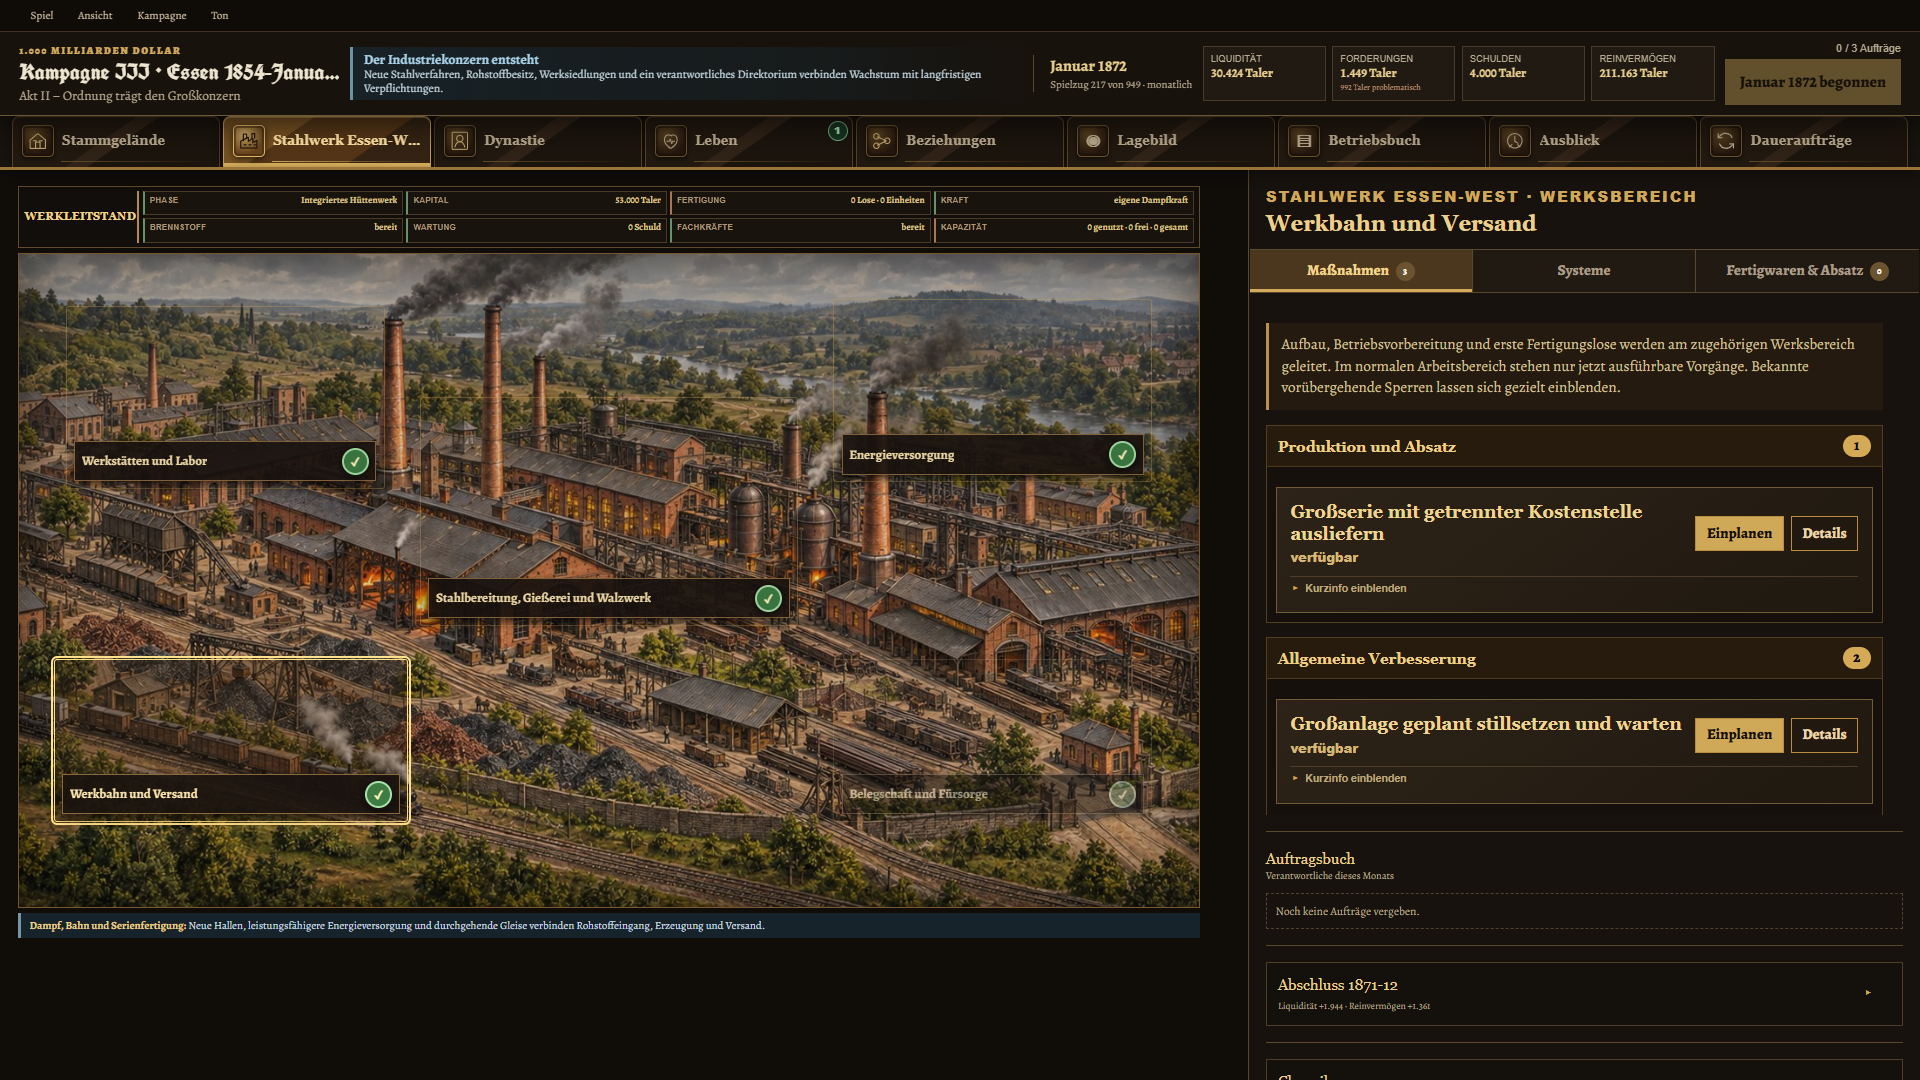Viewport: 1920px width, 1080px height.
Task: Expand the Abschluss 1871-12 summary
Action: coord(1584,993)
